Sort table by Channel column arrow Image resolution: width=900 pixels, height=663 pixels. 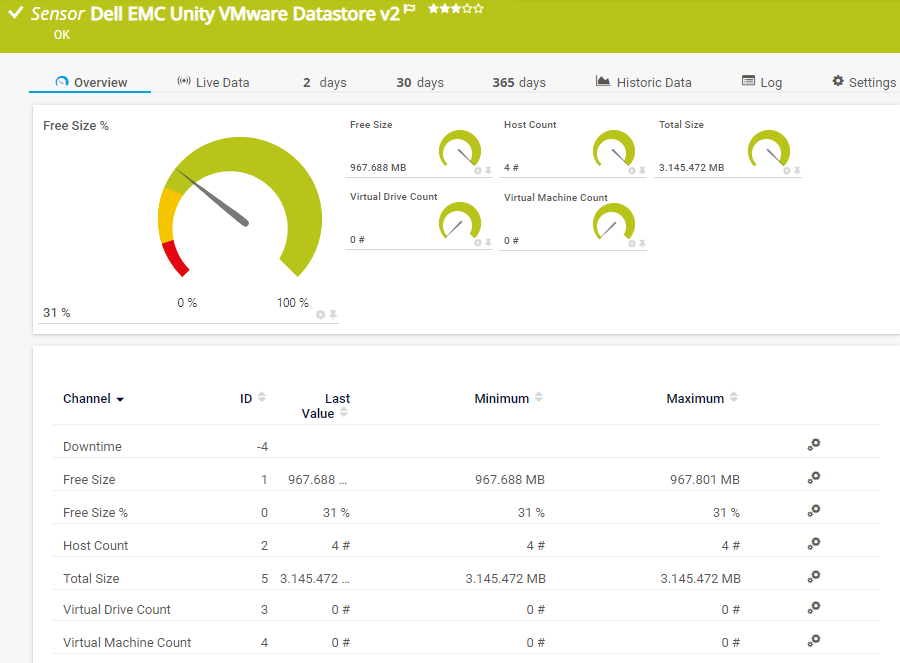pos(120,399)
